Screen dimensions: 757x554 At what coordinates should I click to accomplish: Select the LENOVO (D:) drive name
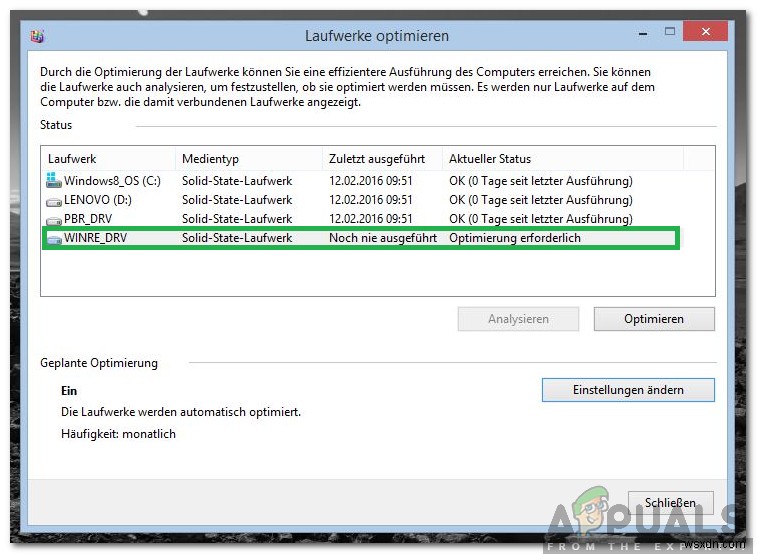tap(98, 200)
